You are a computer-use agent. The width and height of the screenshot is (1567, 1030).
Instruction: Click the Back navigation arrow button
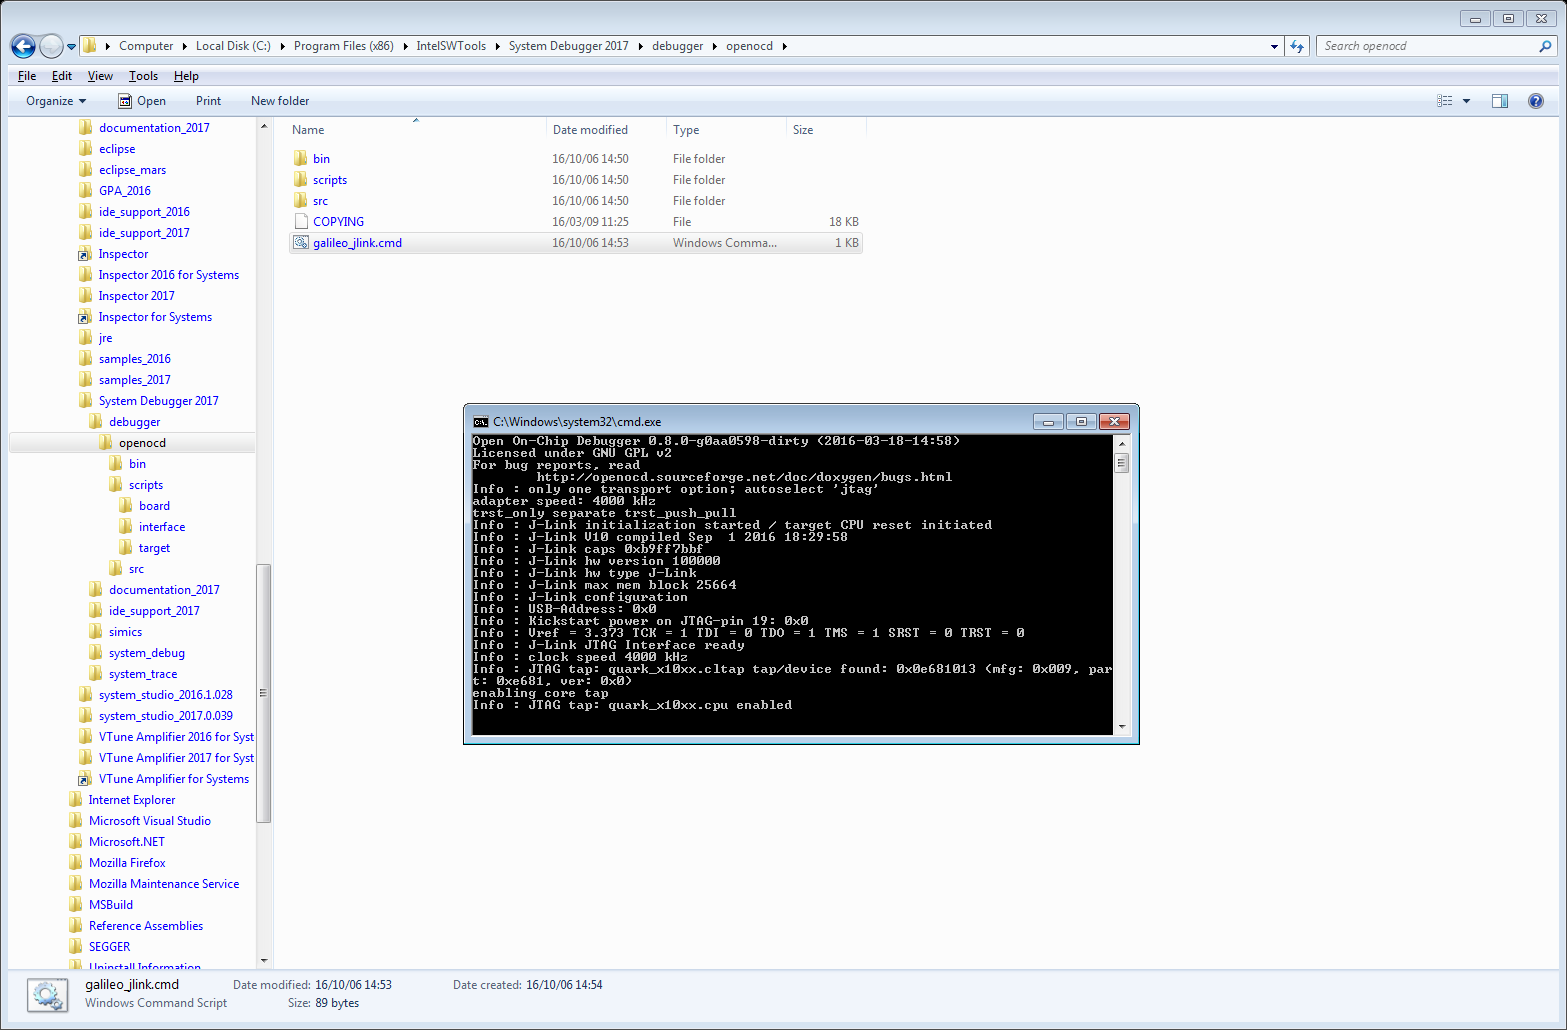(x=23, y=46)
